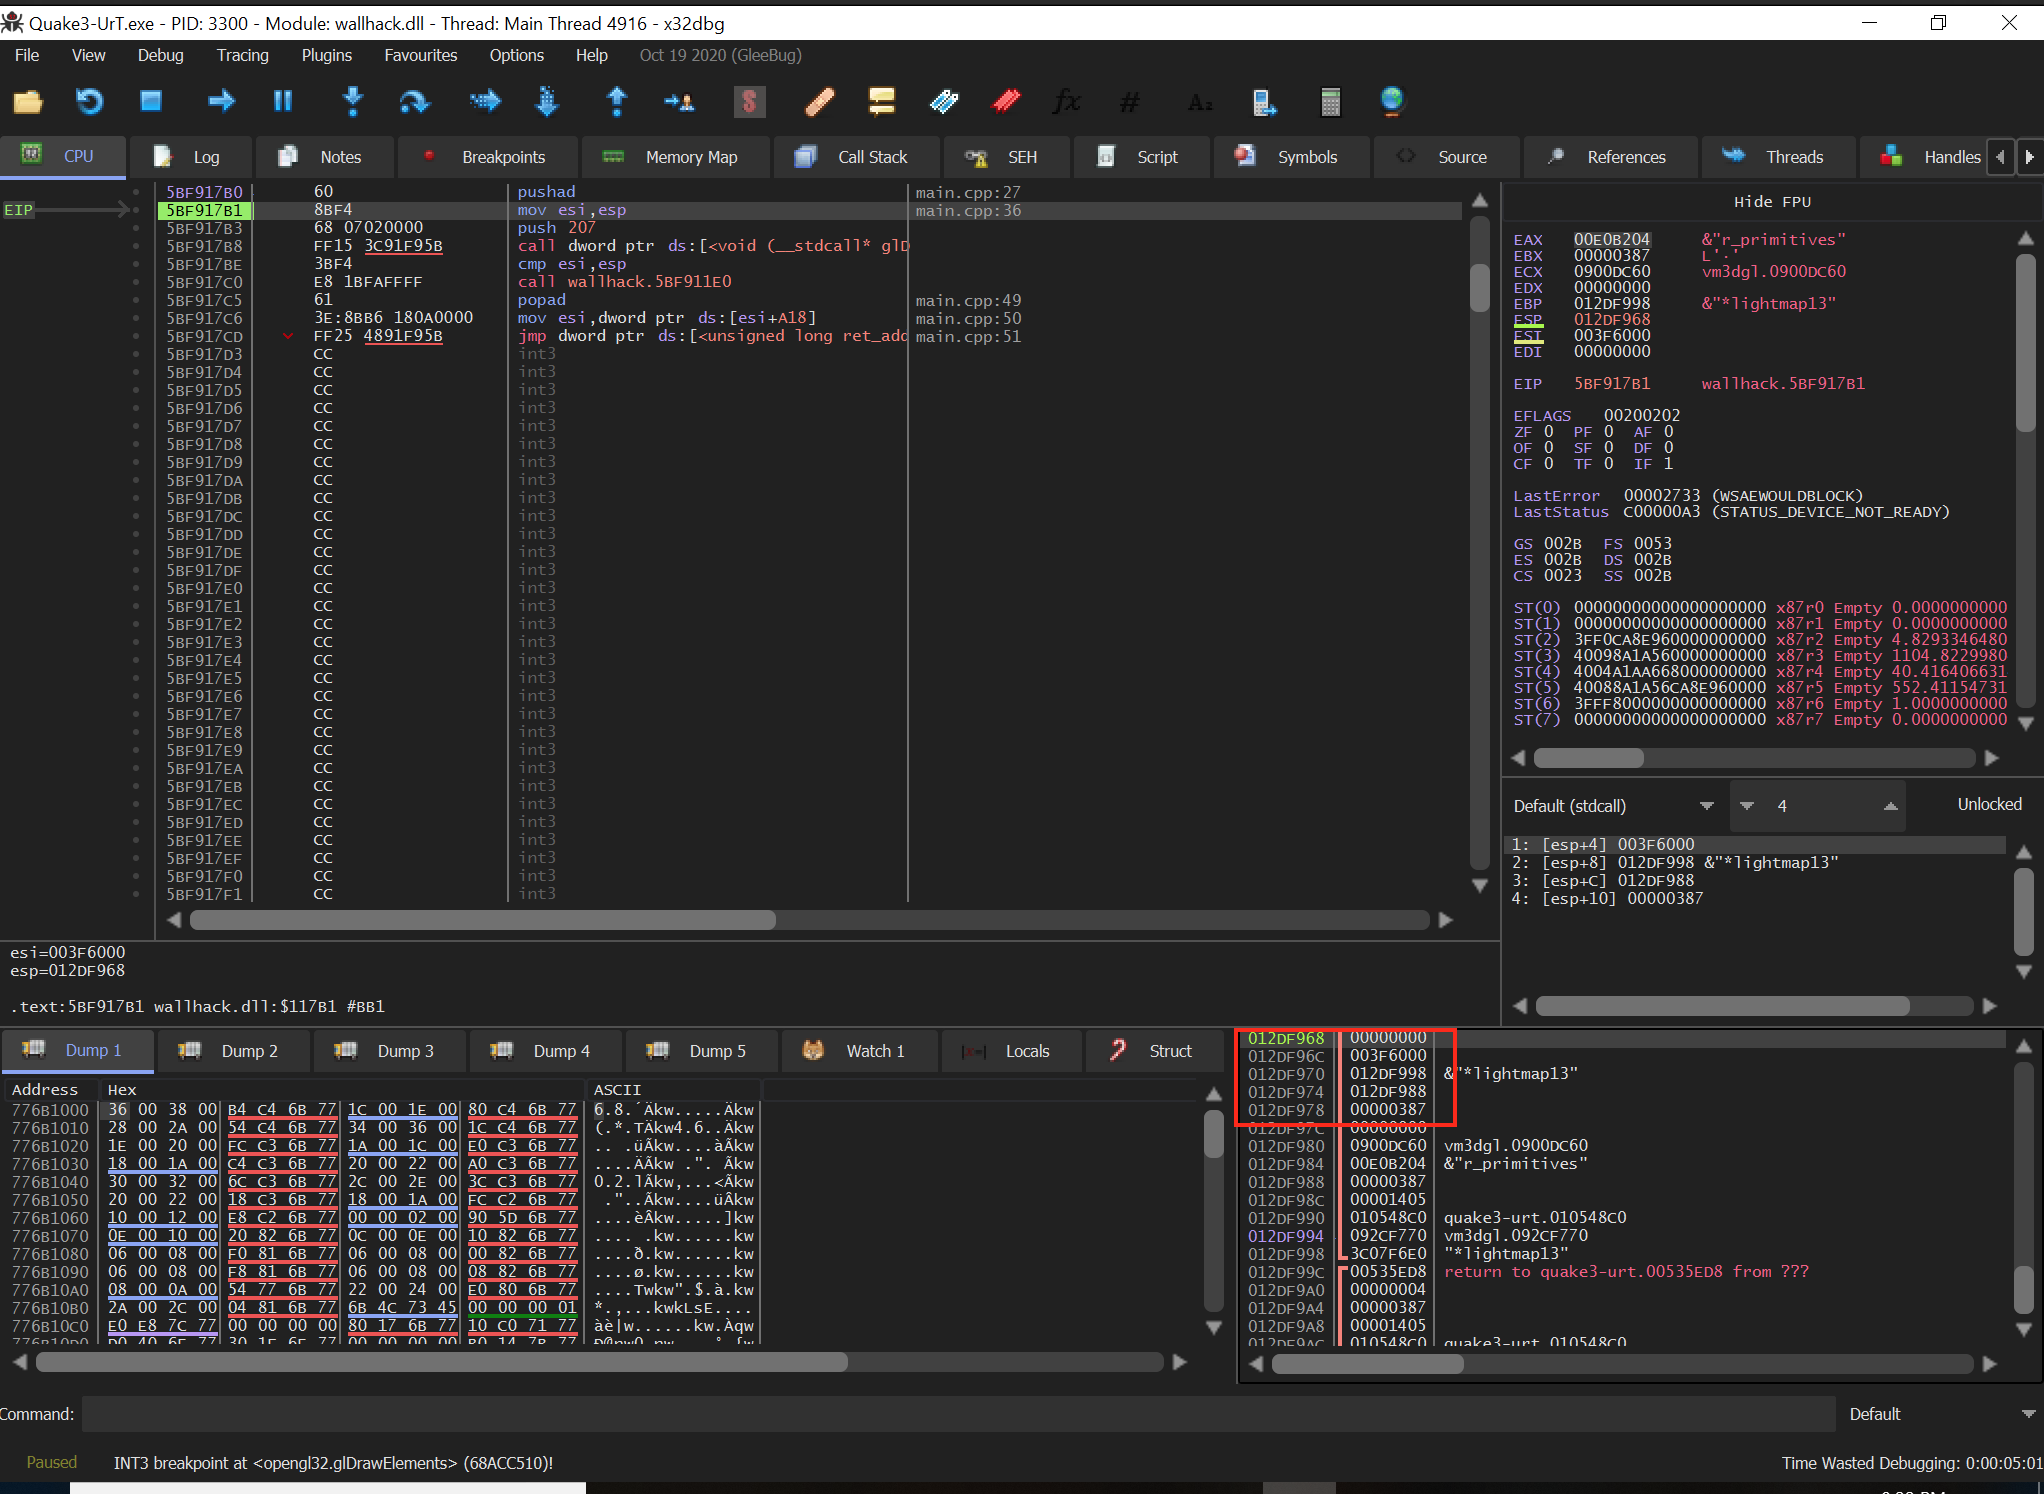Image resolution: width=2044 pixels, height=1494 pixels.
Task: Click the dump pane horizontal scrollbar
Action: tap(599, 1362)
